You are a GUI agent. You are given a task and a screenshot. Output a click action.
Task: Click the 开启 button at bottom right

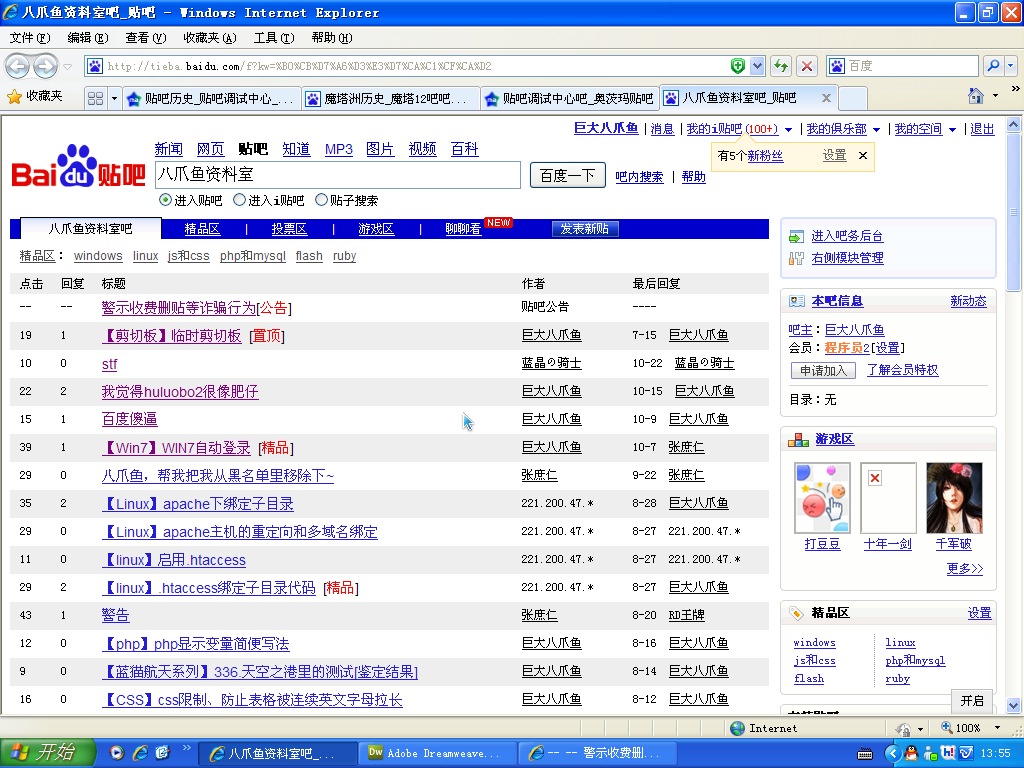pos(972,701)
